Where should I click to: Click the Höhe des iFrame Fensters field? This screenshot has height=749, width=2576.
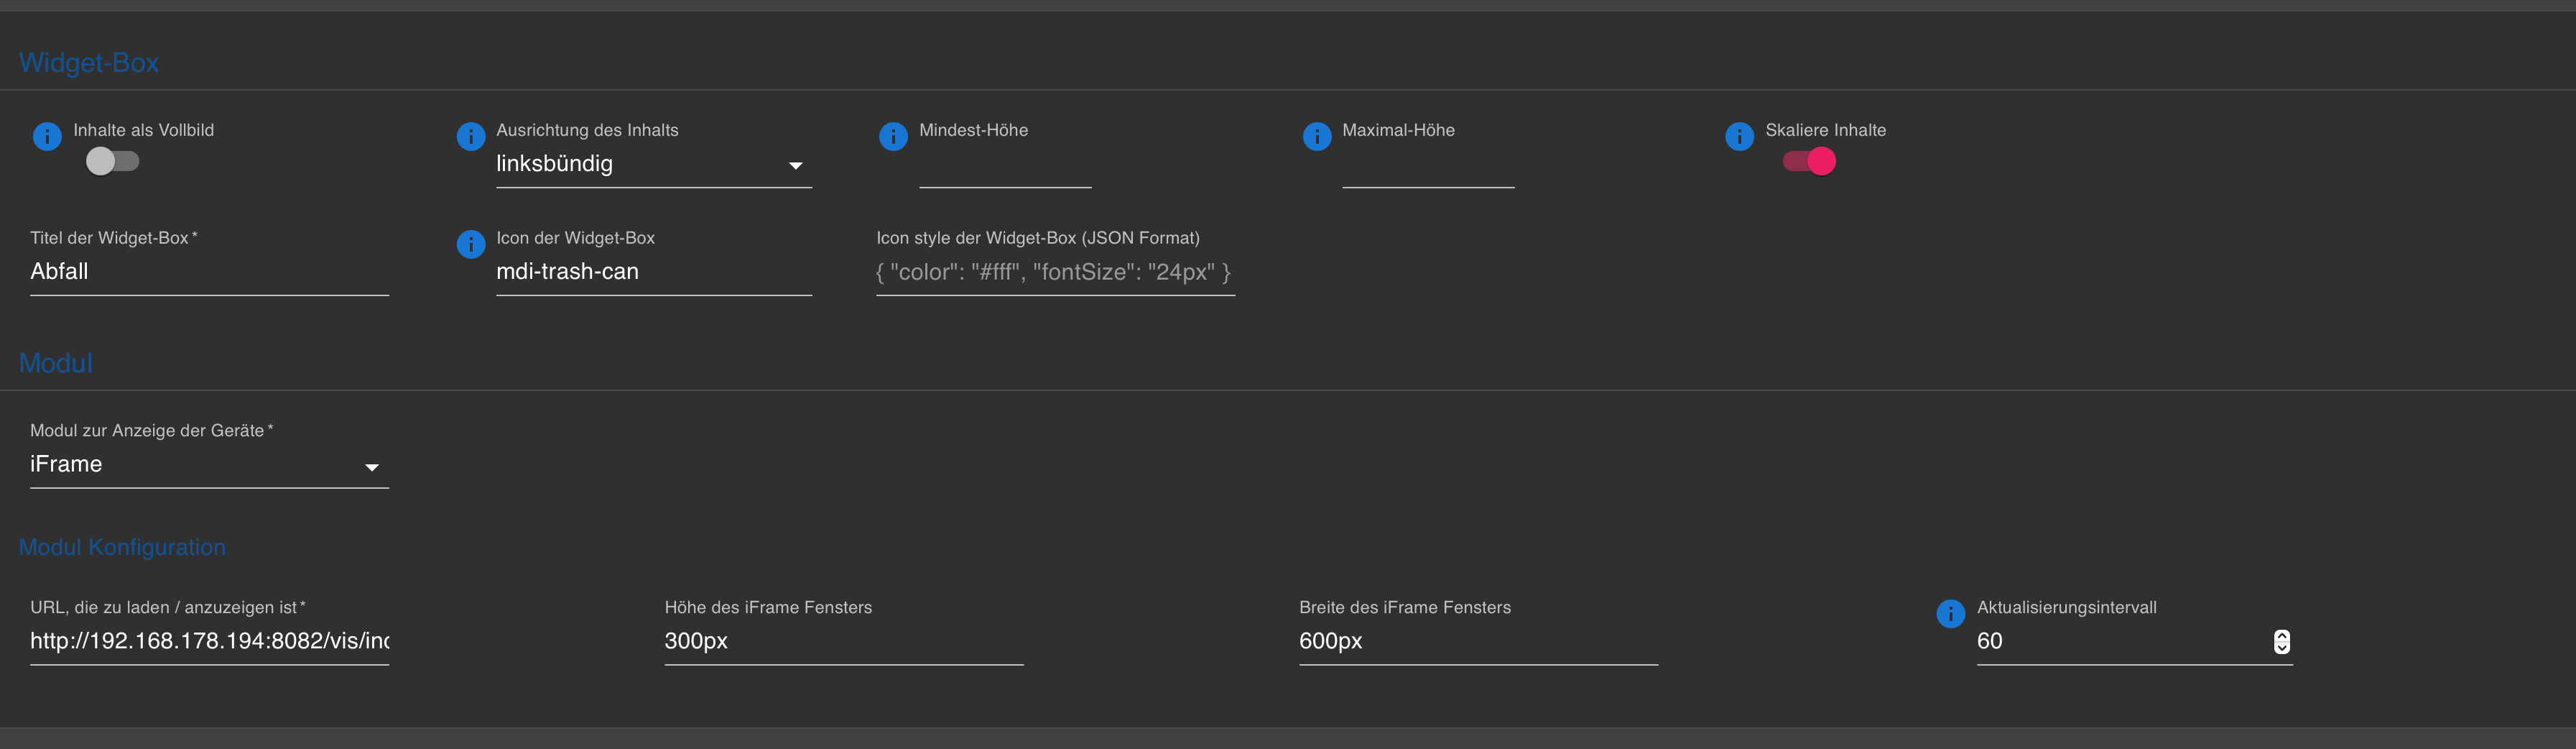pos(844,641)
